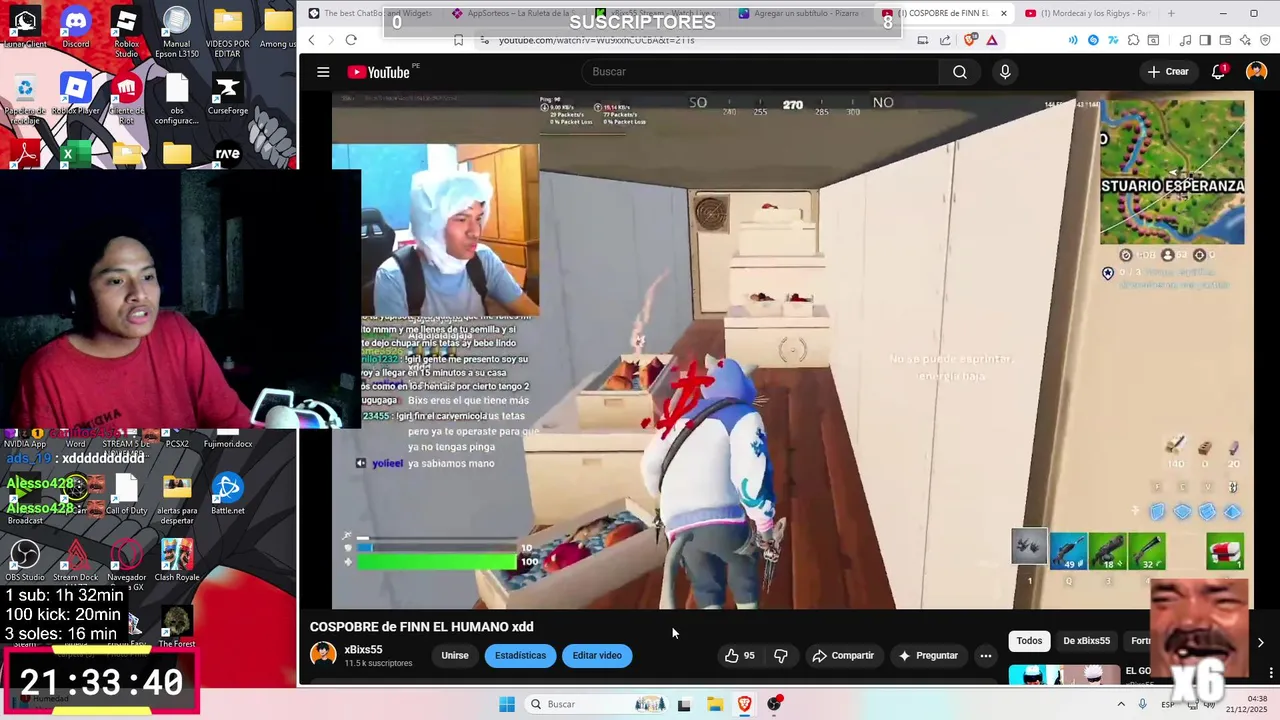The image size is (1280, 720).
Task: Click the Editar video button
Action: [x=597, y=656]
